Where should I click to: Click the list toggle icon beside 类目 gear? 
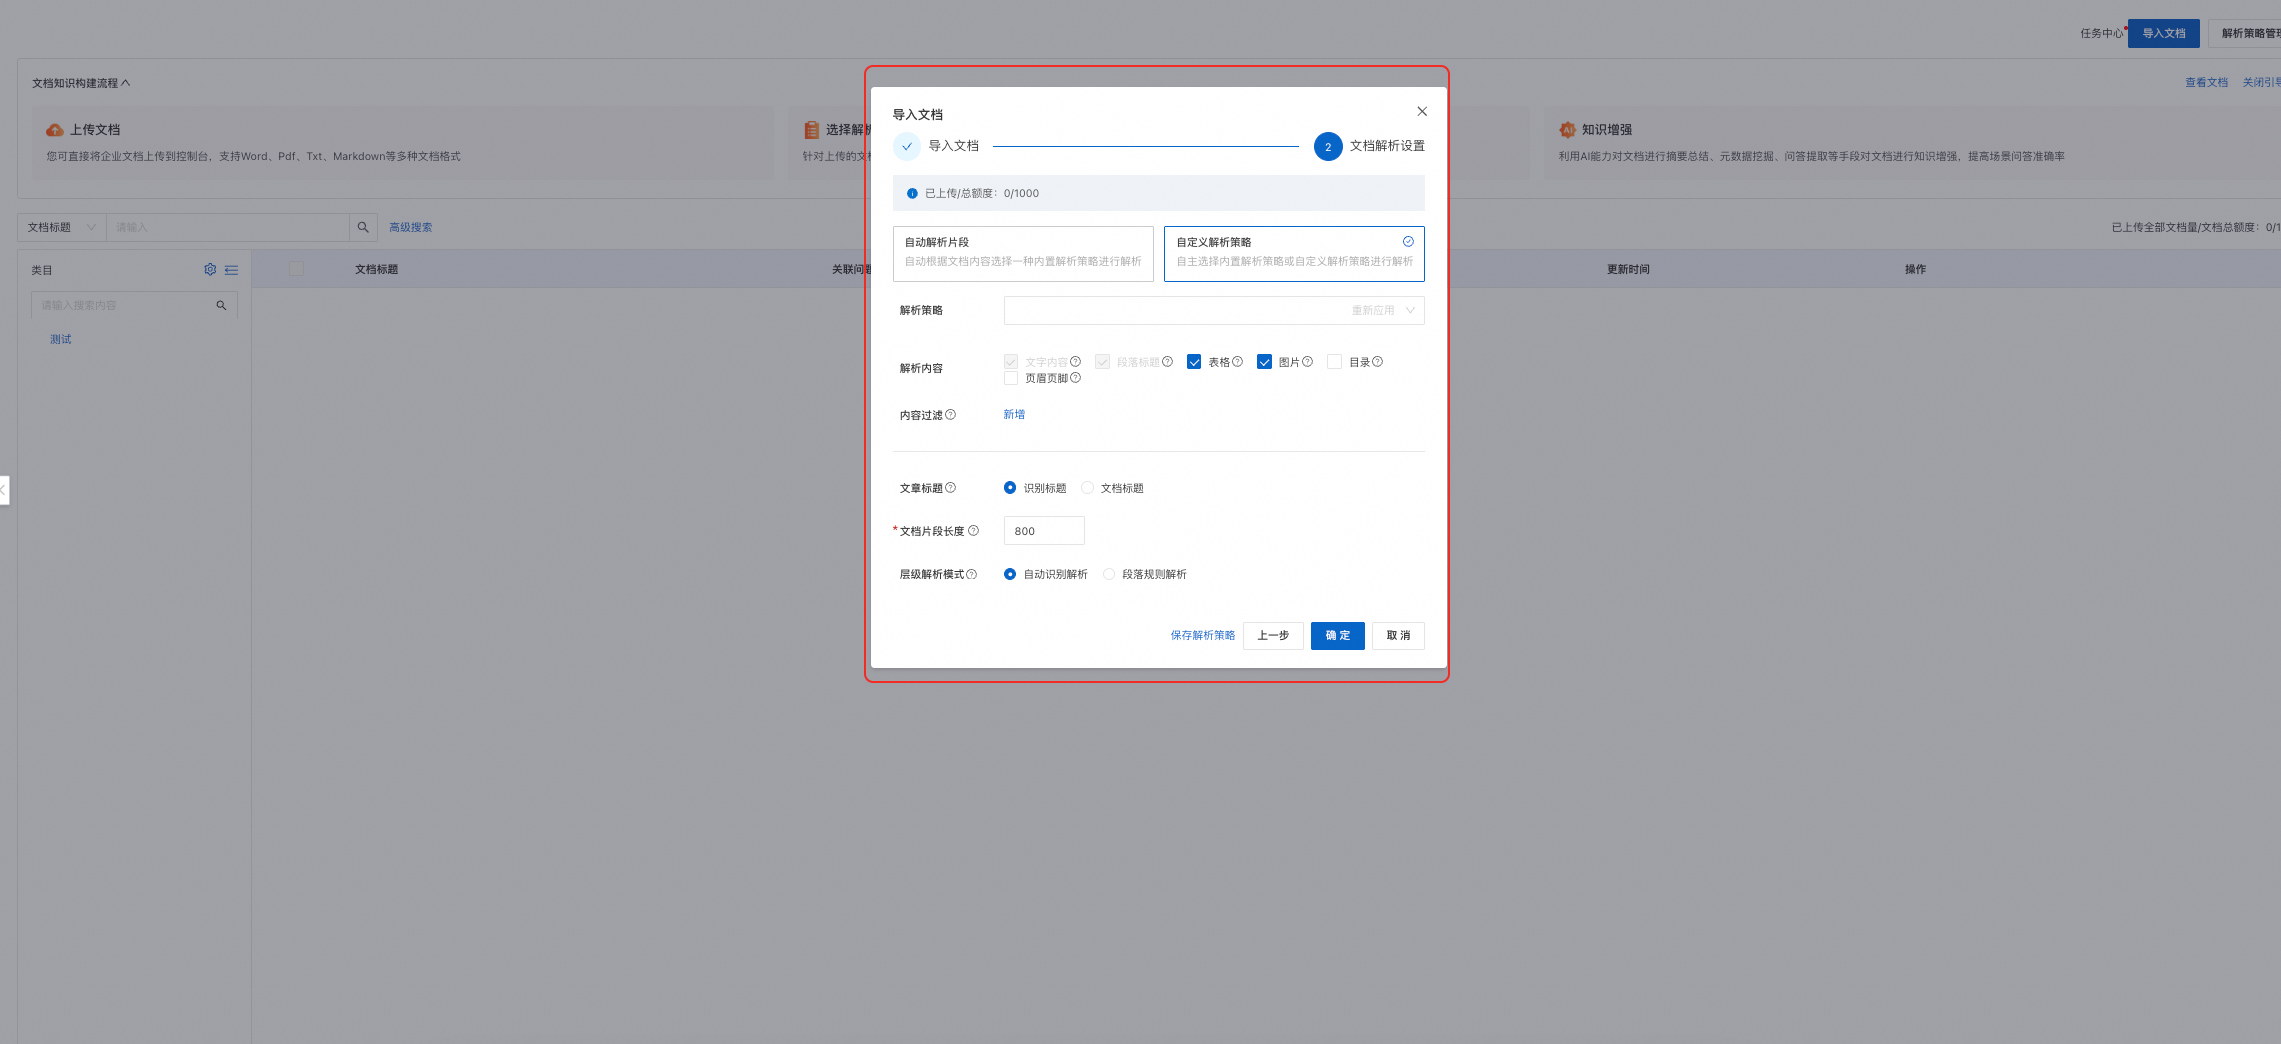coord(231,270)
